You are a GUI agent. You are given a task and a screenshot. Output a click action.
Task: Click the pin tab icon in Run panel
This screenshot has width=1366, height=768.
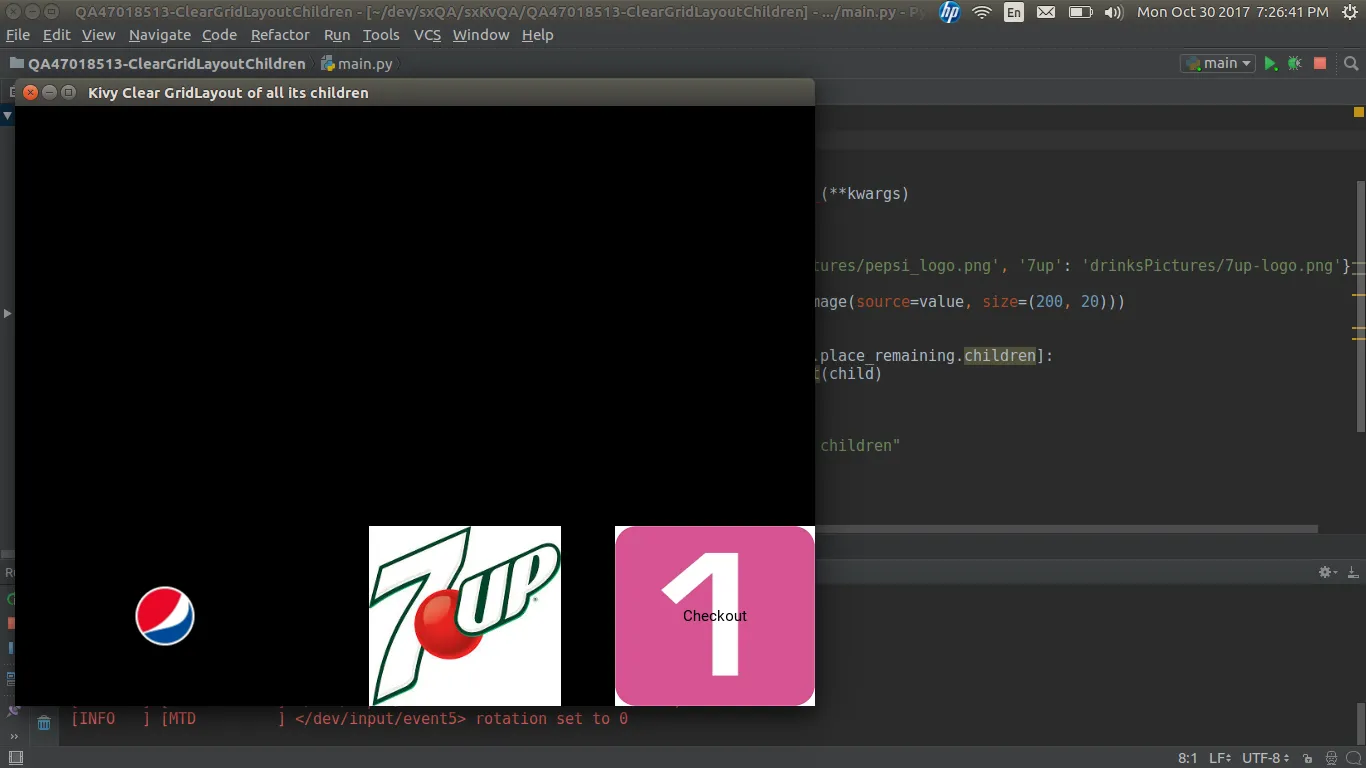tap(13, 711)
